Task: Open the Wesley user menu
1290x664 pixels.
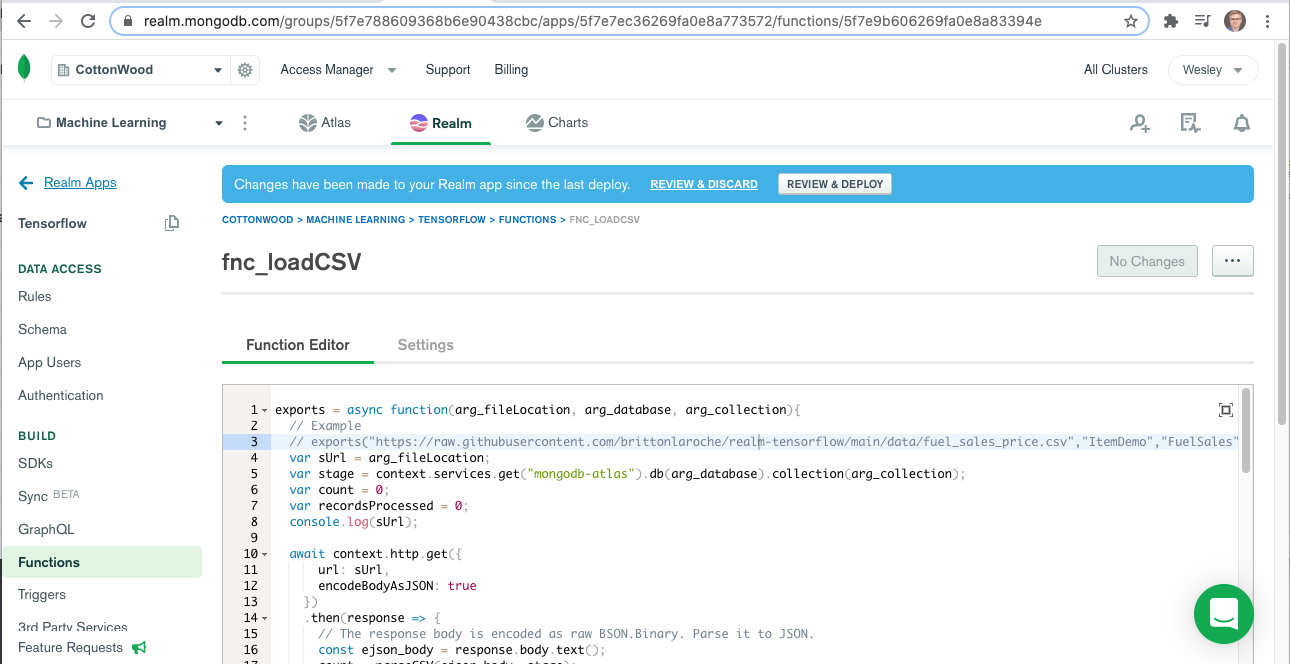Action: tap(1213, 70)
